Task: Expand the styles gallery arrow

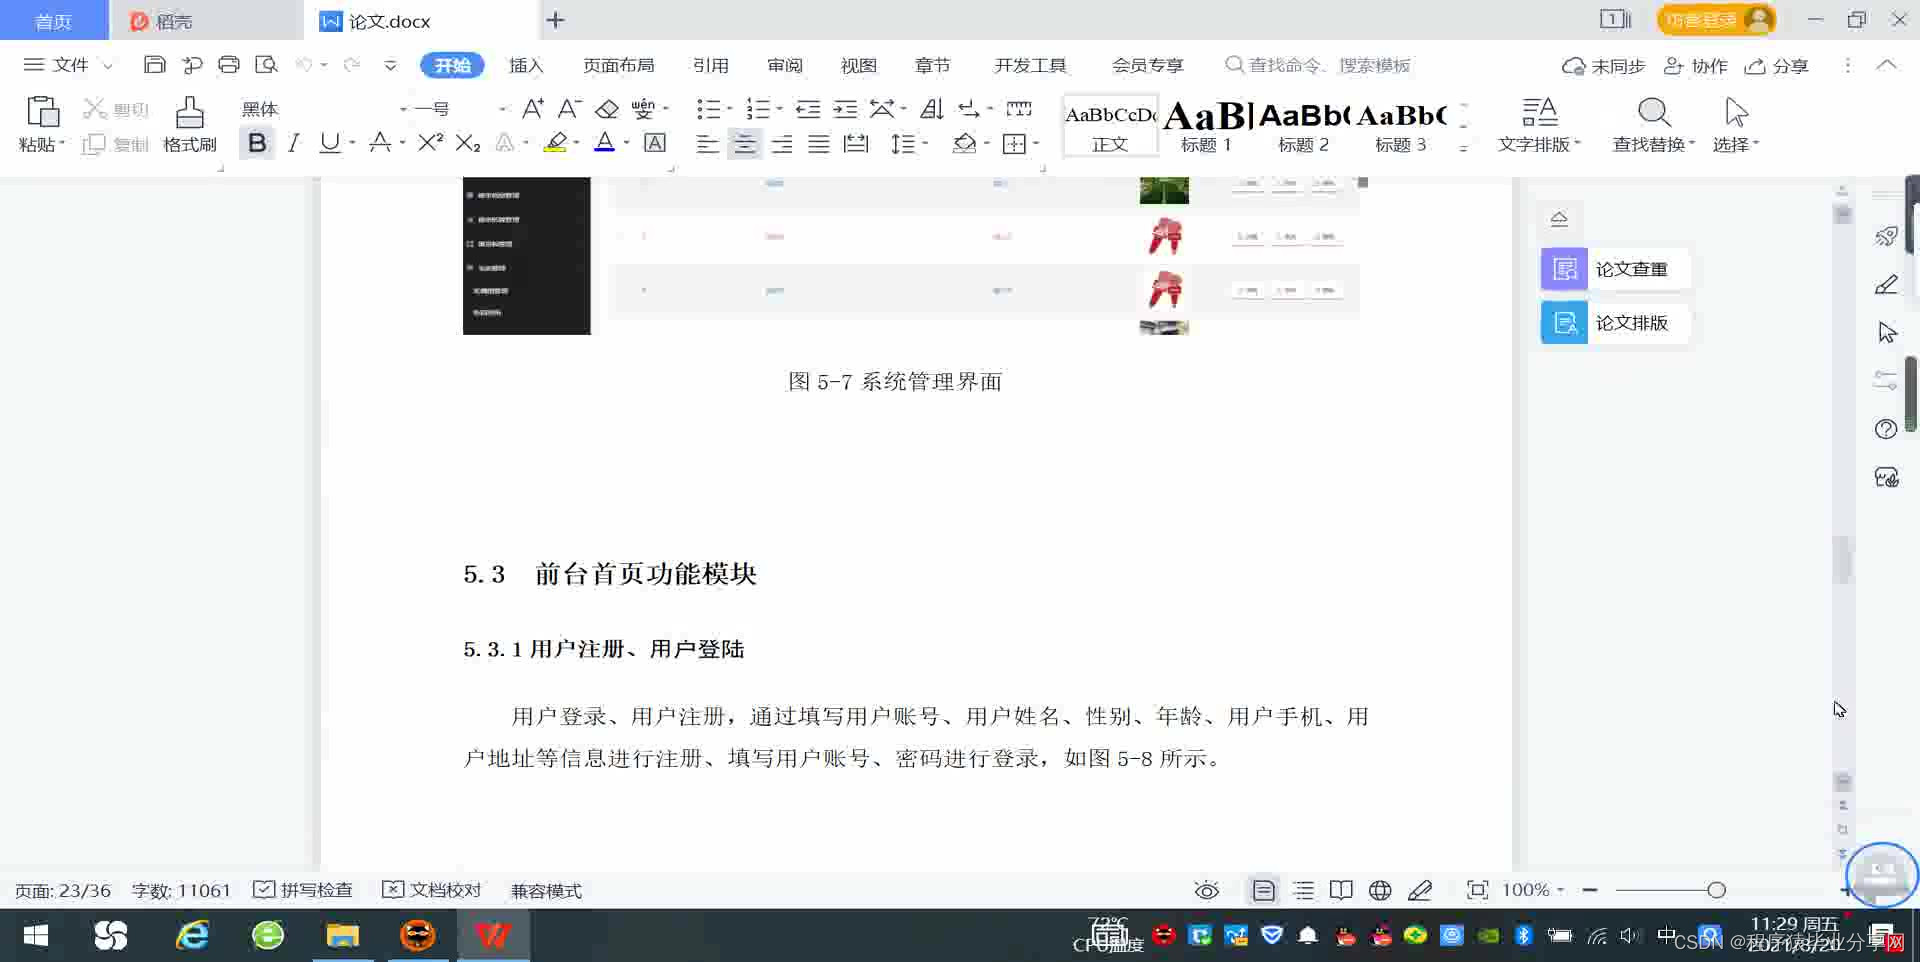Action: coord(1463,148)
